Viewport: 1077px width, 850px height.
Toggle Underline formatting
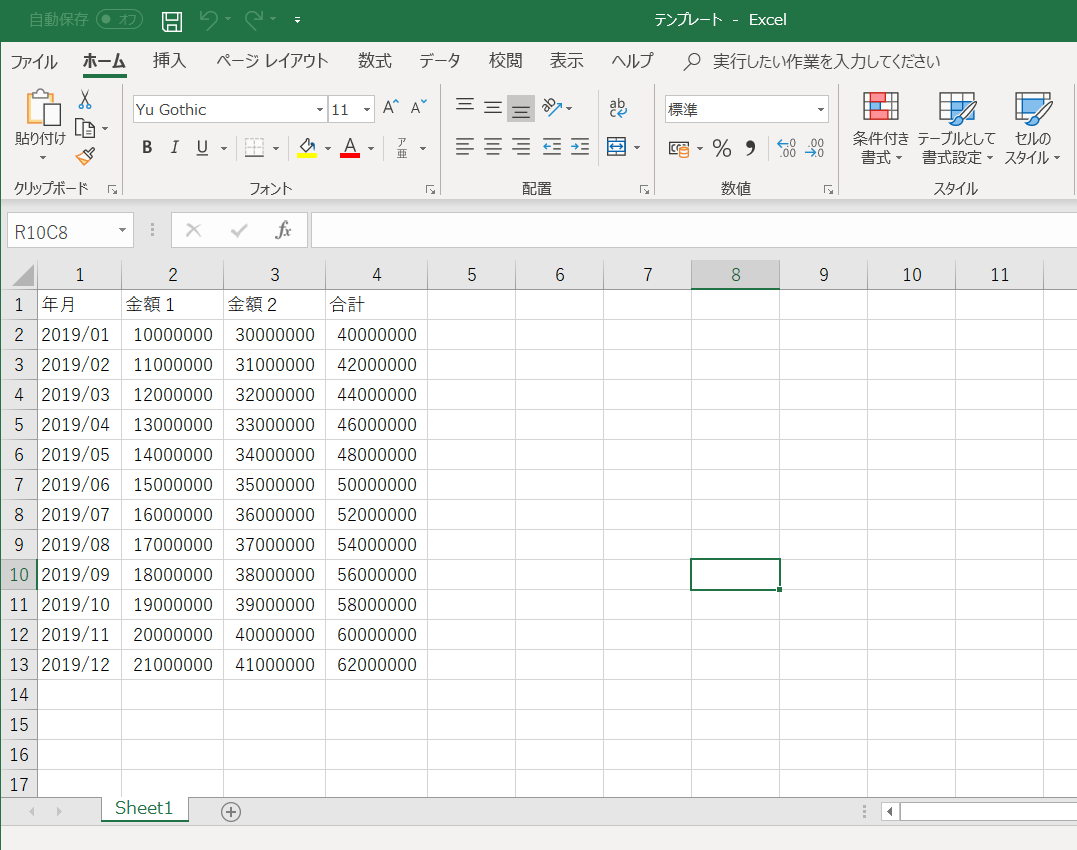pos(202,148)
